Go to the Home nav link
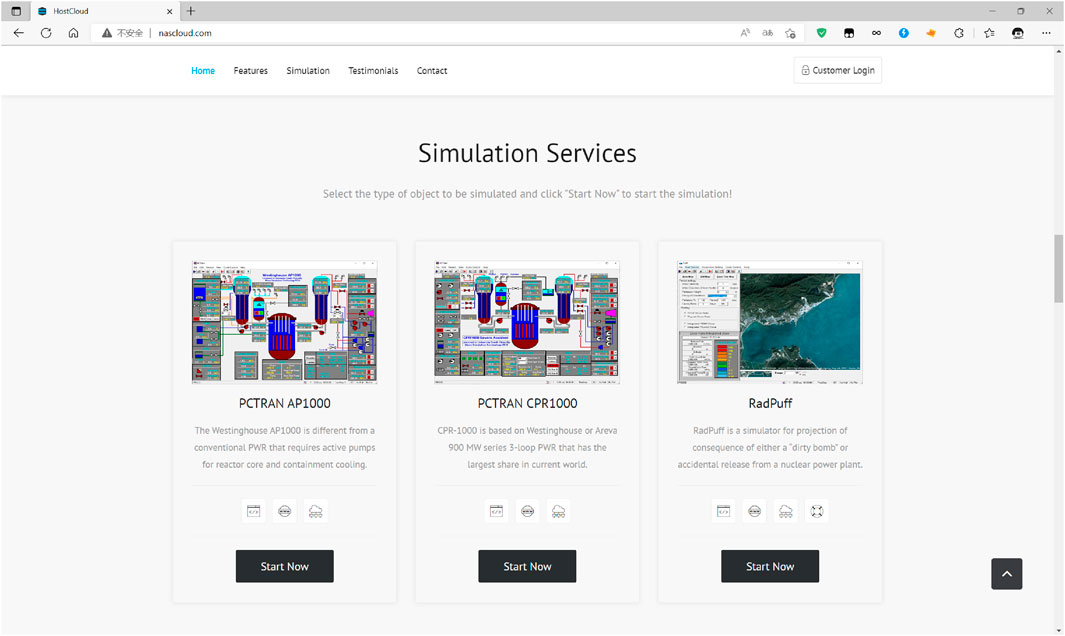 tap(203, 71)
